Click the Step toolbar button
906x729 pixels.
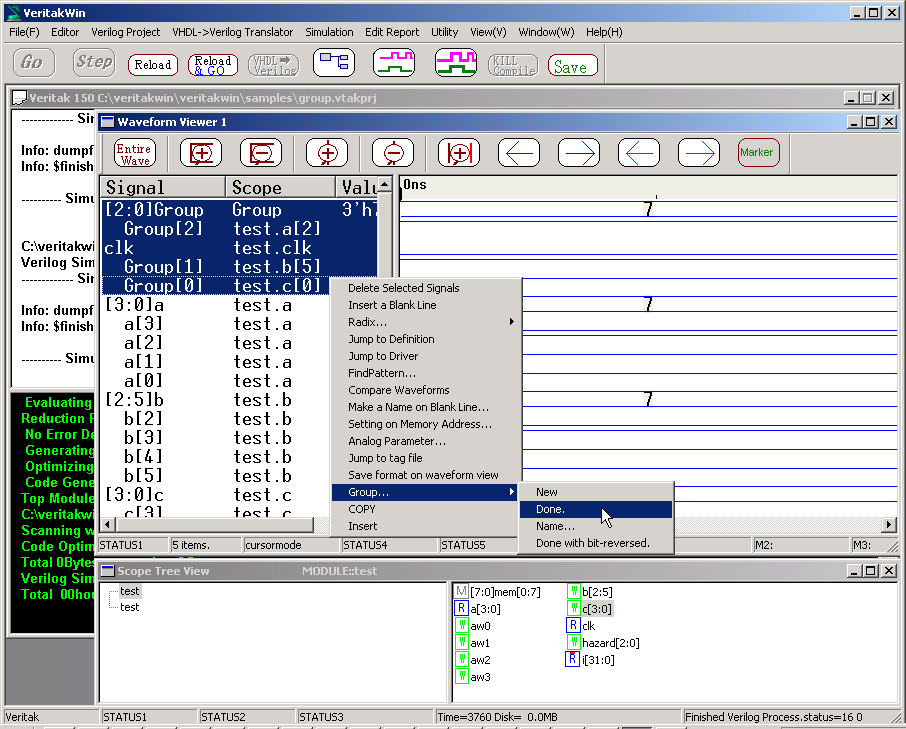click(94, 62)
